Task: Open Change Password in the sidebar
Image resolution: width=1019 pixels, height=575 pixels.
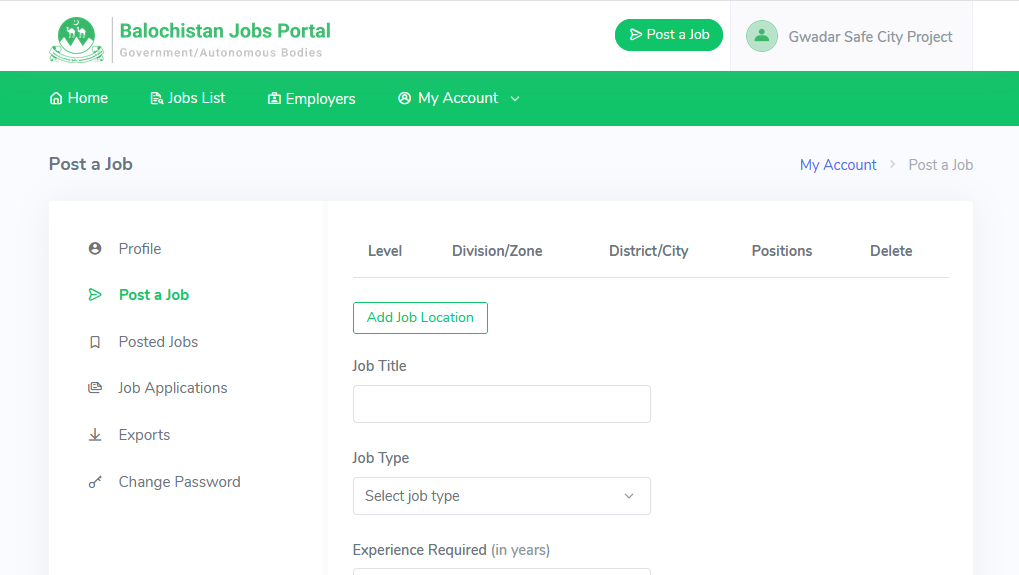Action: click(x=179, y=482)
